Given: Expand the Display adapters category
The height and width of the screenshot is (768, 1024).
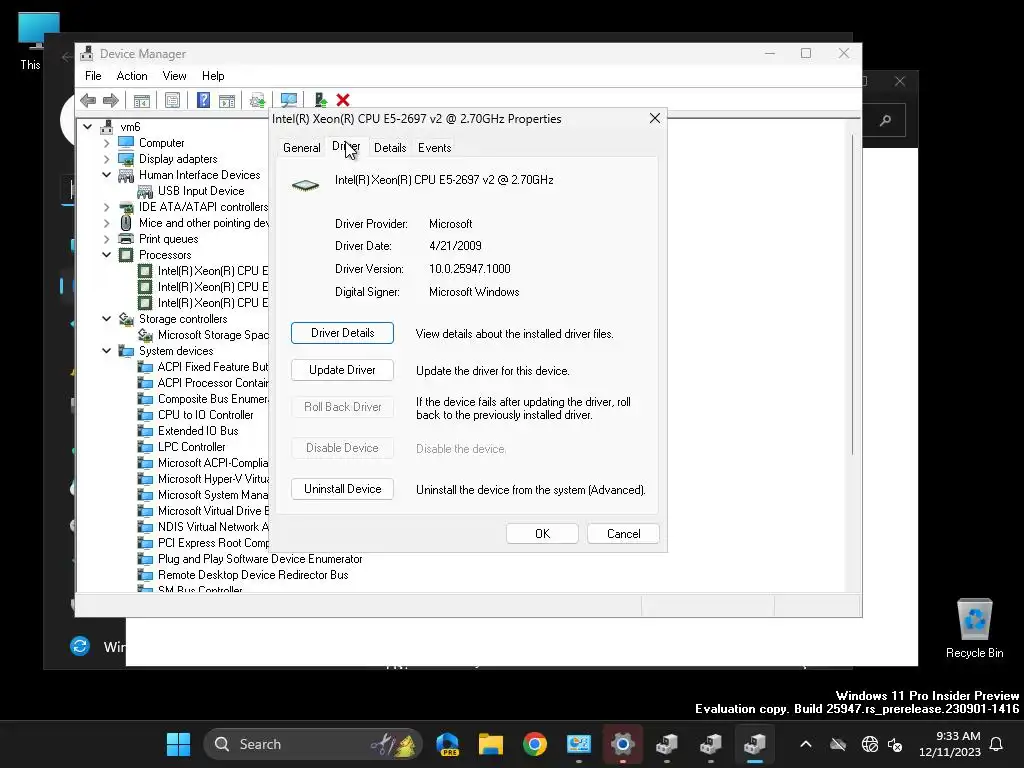Looking at the screenshot, I should click(106, 159).
